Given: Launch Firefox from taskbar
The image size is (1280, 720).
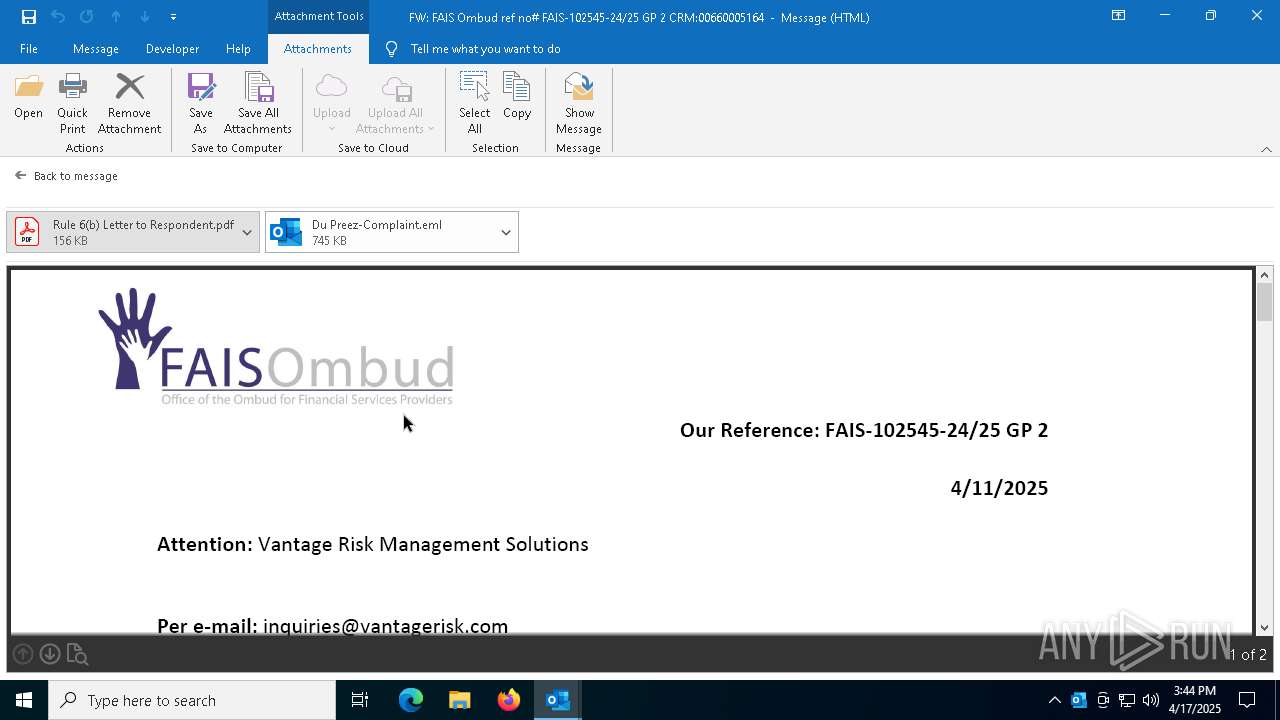Looking at the screenshot, I should [509, 700].
